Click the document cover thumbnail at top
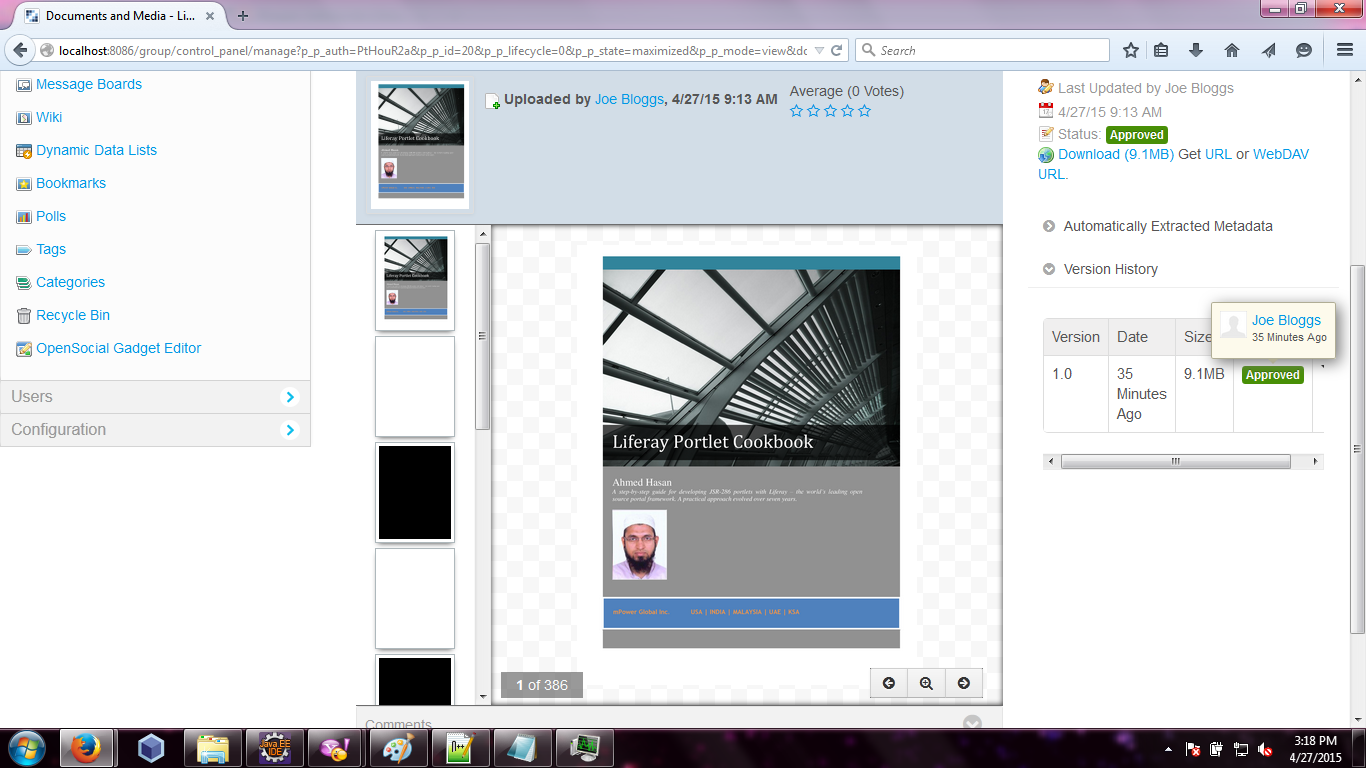 click(x=420, y=146)
